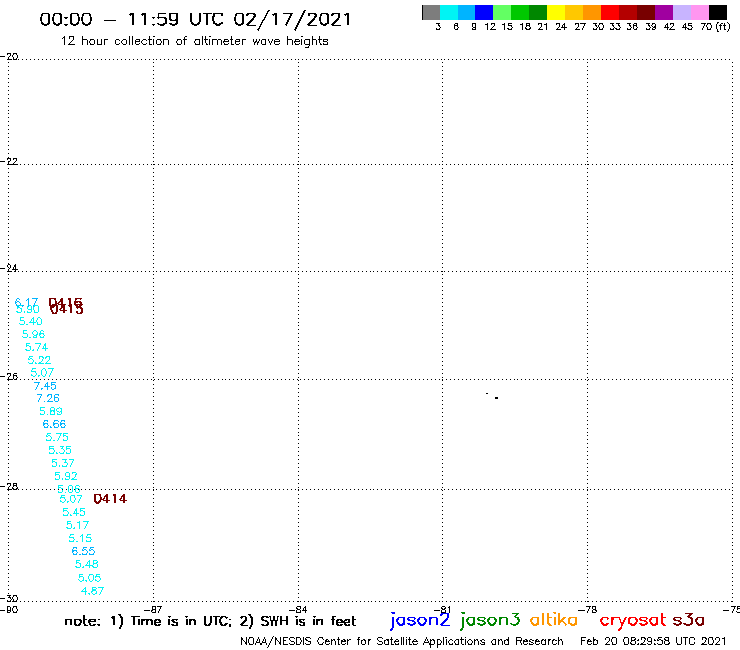Click the -28 latitude axis label

click(x=9, y=487)
